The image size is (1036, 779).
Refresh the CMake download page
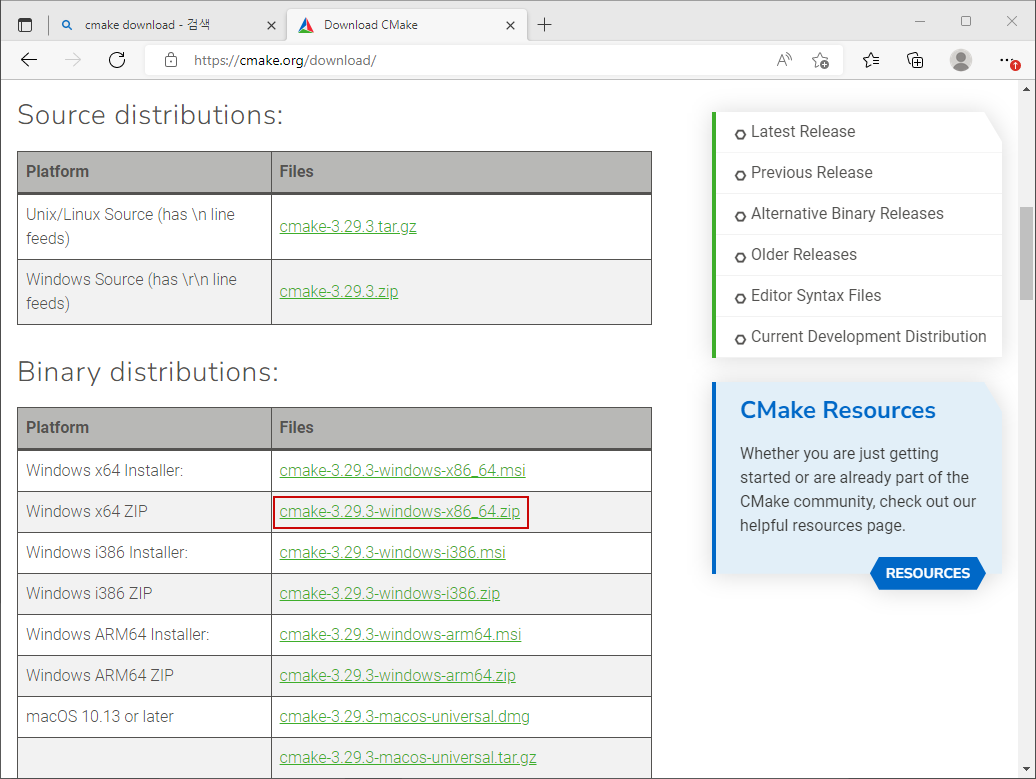pyautogui.click(x=117, y=60)
